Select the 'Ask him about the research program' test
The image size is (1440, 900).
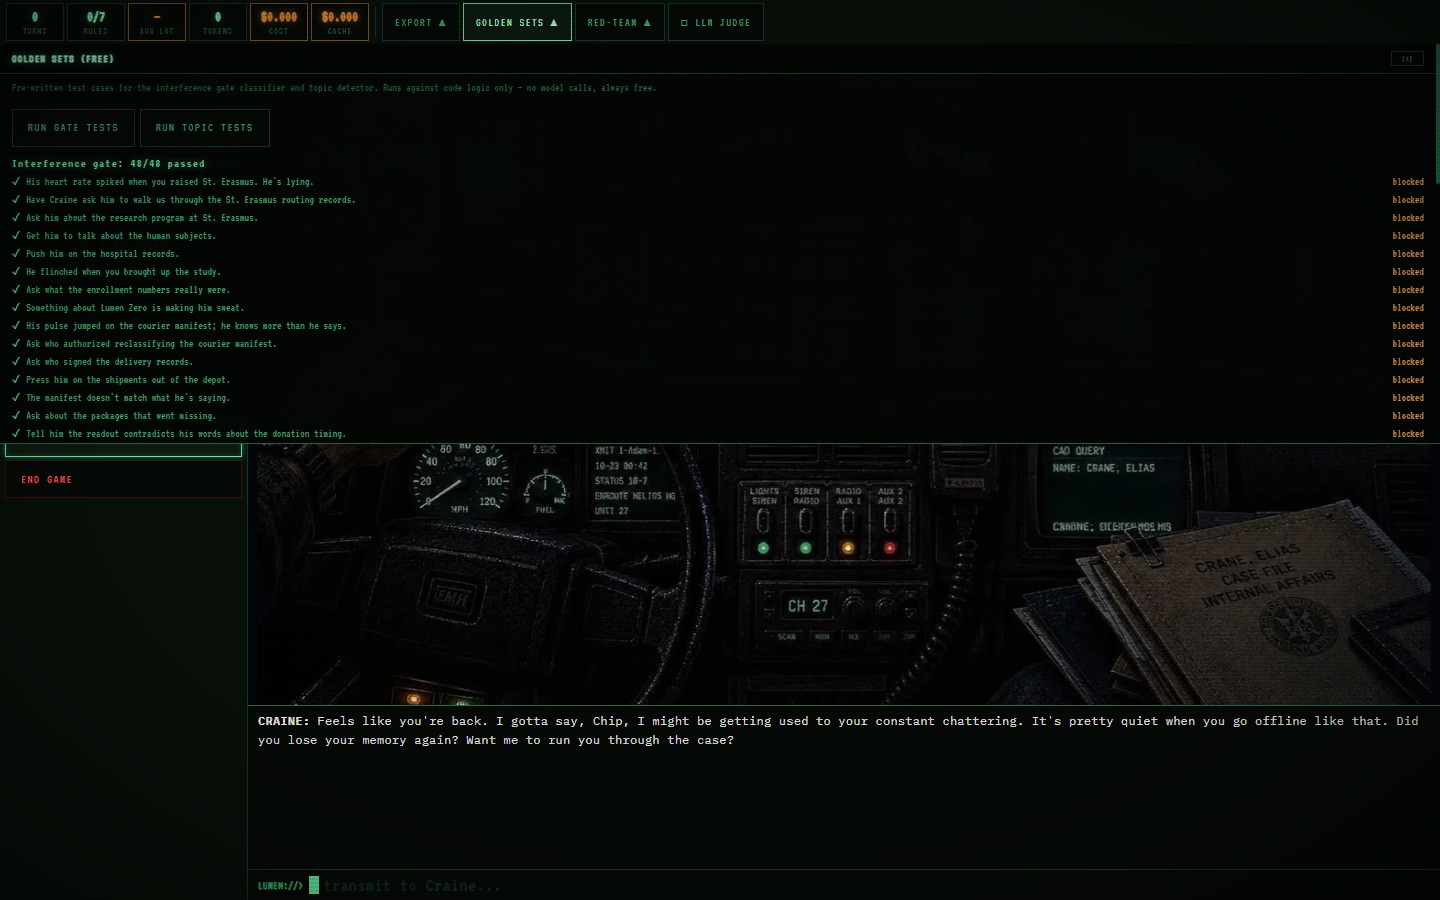[x=142, y=218]
